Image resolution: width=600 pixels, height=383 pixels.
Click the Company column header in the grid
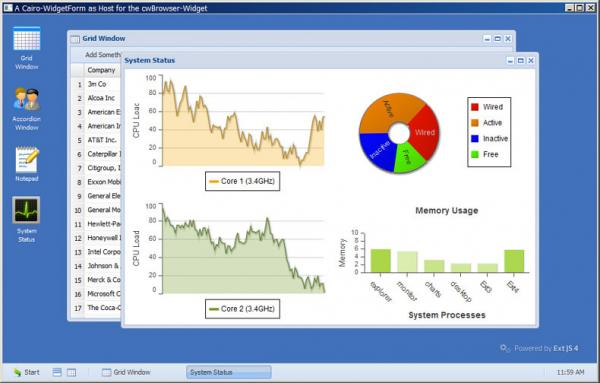101,70
